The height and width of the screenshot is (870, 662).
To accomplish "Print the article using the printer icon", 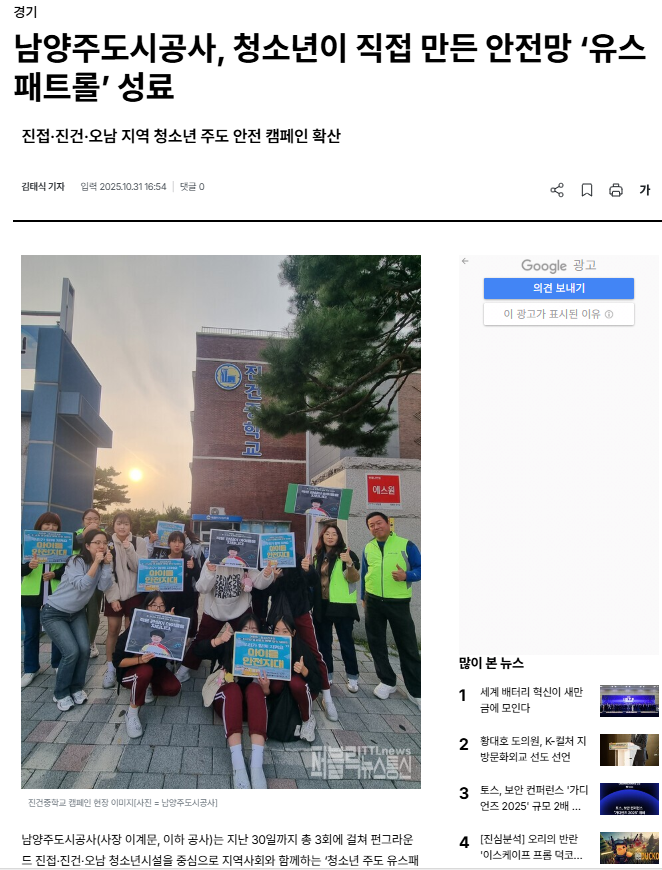I will coord(616,190).
